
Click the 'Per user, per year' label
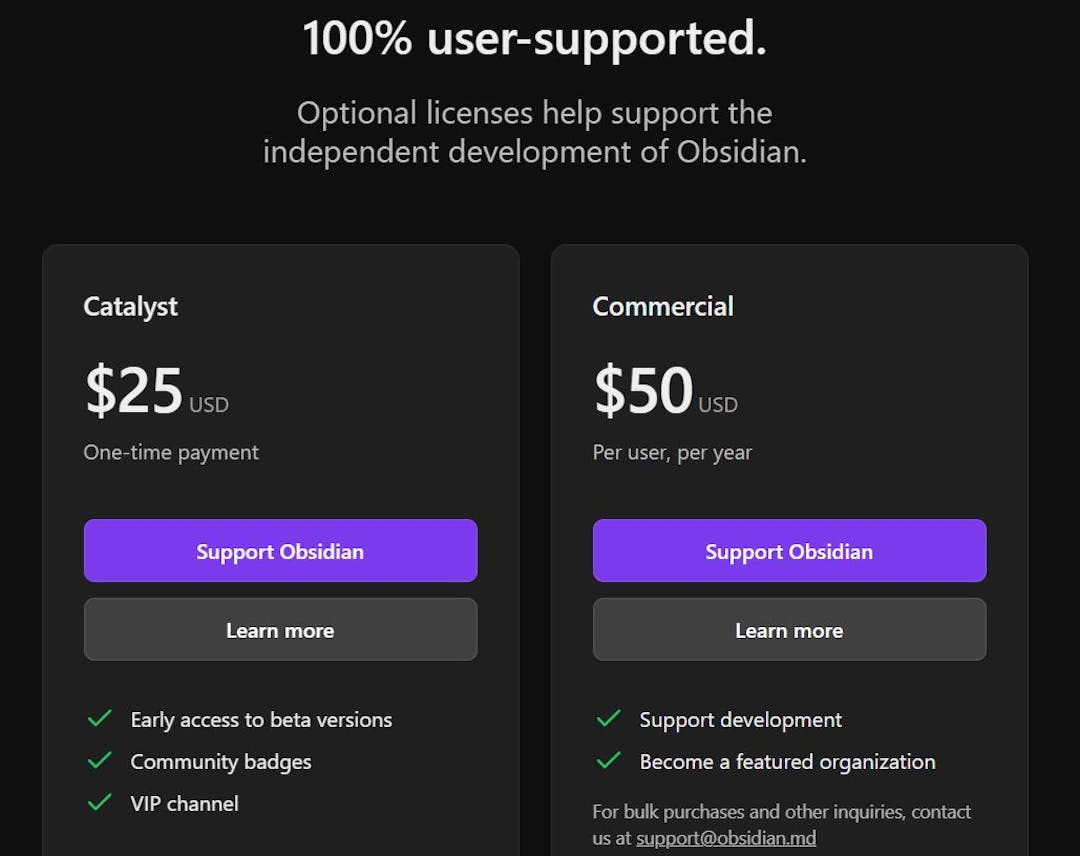(672, 452)
